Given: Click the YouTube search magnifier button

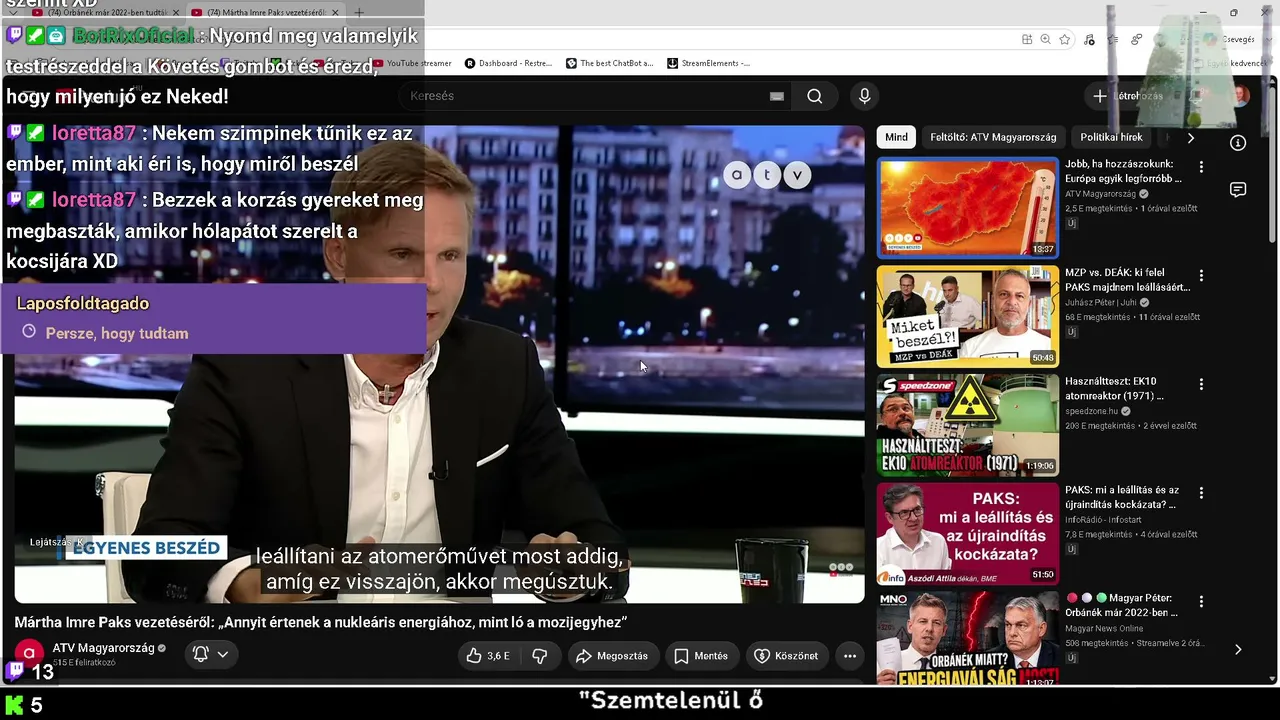Looking at the screenshot, I should pyautogui.click(x=815, y=96).
